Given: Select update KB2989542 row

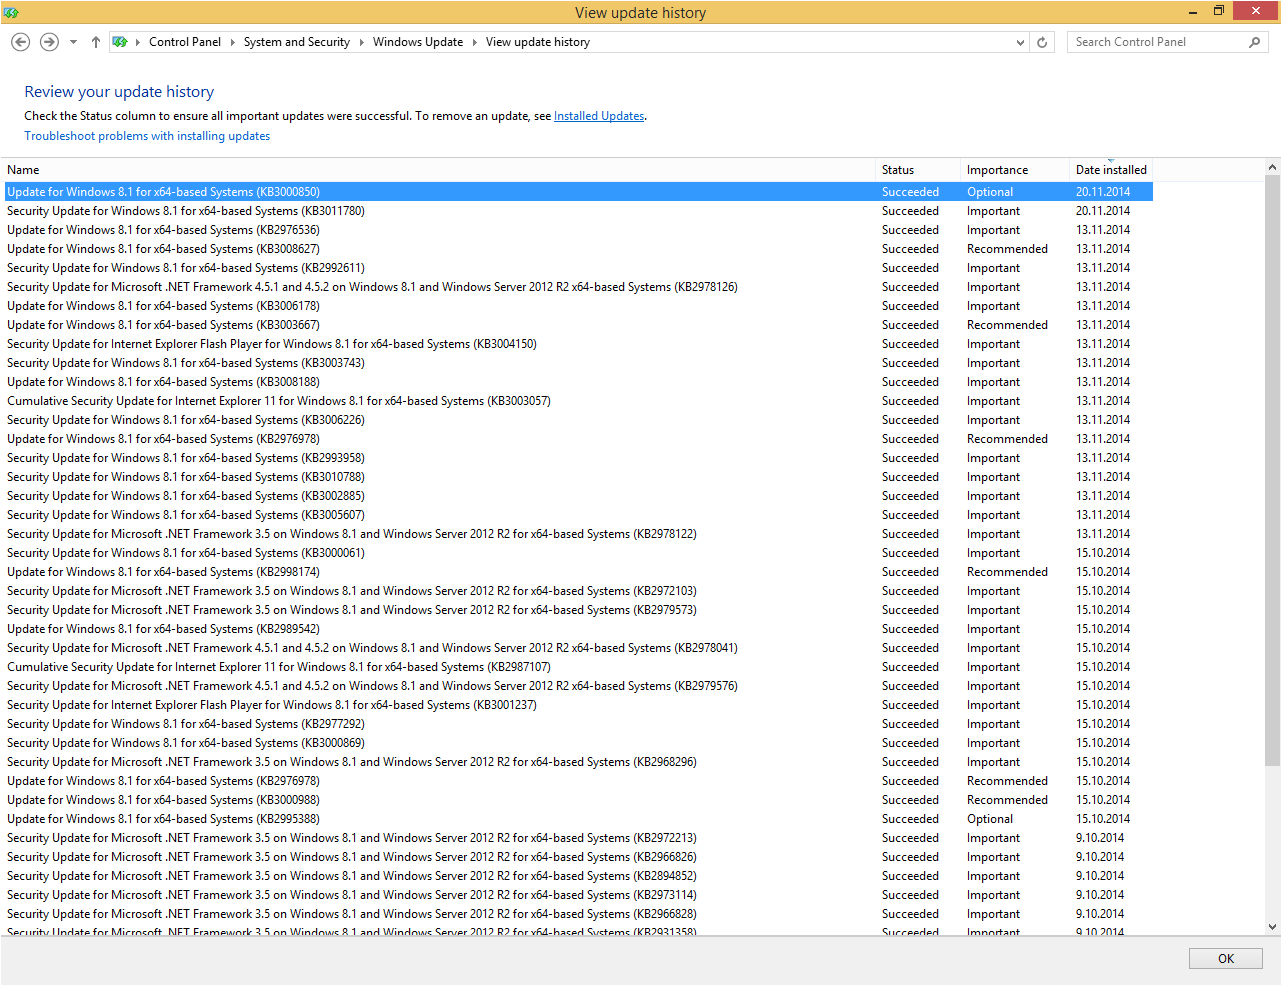Looking at the screenshot, I should (578, 629).
